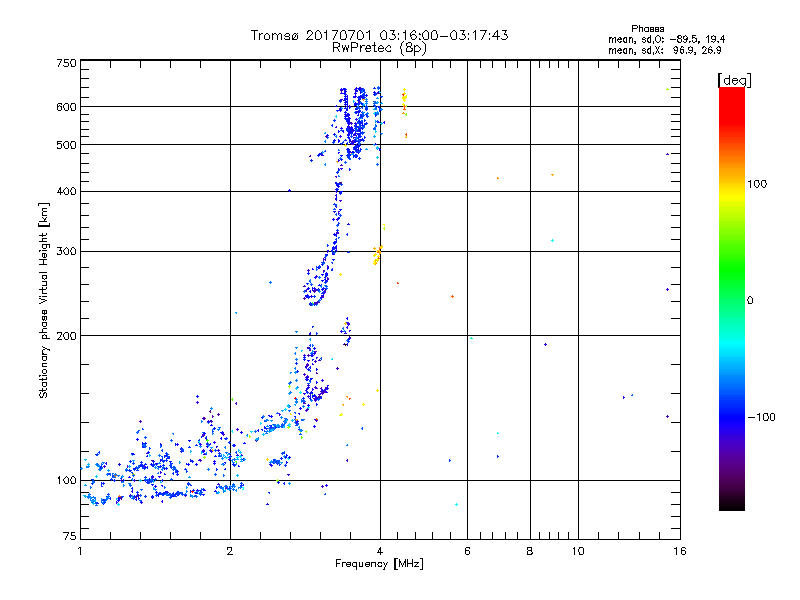
Task: Select the frequency axis tick label '4'
Action: 380,551
